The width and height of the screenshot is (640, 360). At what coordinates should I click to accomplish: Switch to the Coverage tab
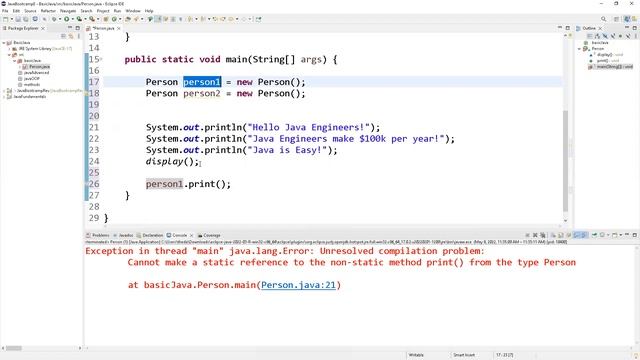(209, 235)
